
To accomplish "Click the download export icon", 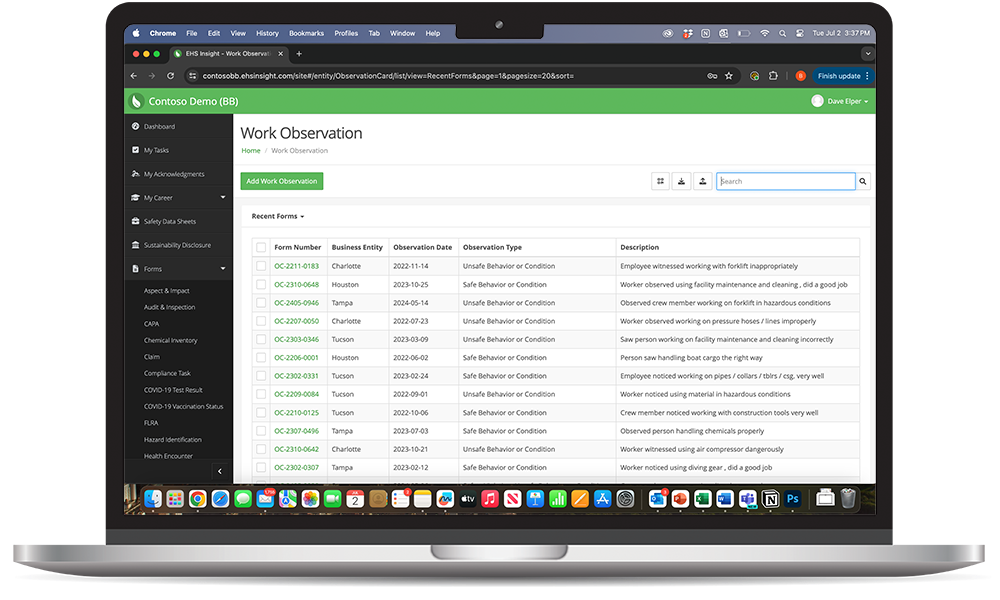I will pos(681,181).
